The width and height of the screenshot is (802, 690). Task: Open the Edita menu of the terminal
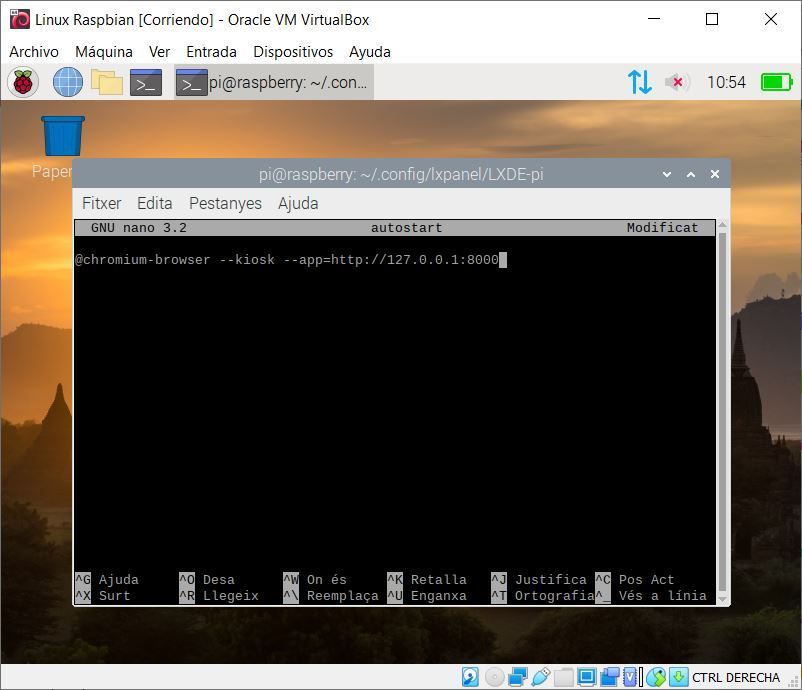[x=154, y=204]
